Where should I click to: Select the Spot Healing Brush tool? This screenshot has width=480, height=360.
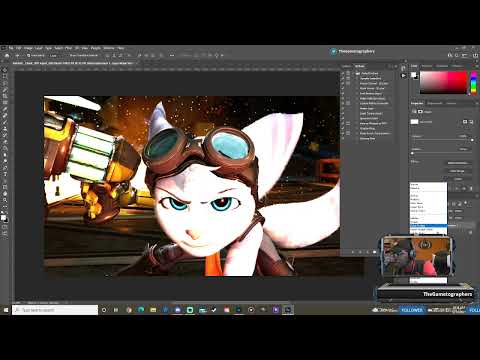5,116
